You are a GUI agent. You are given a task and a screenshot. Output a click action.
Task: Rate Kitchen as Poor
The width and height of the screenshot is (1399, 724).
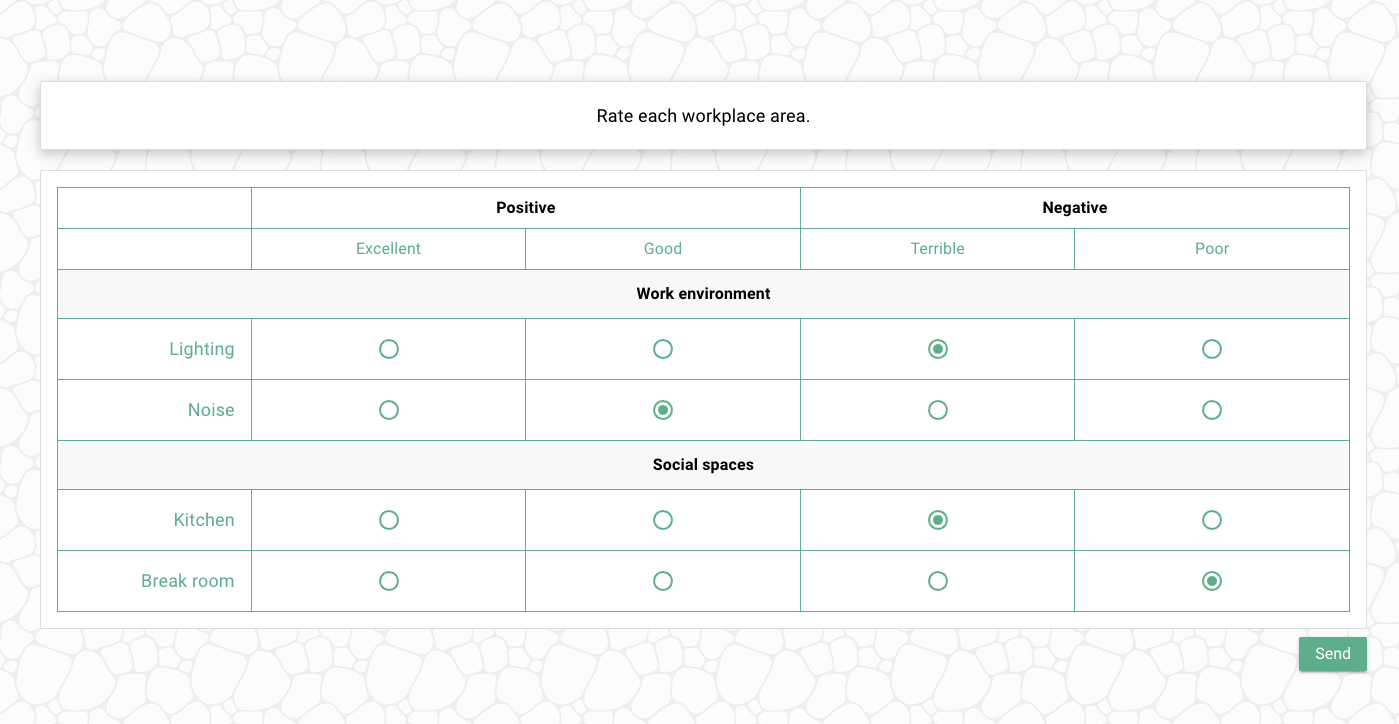[1212, 520]
